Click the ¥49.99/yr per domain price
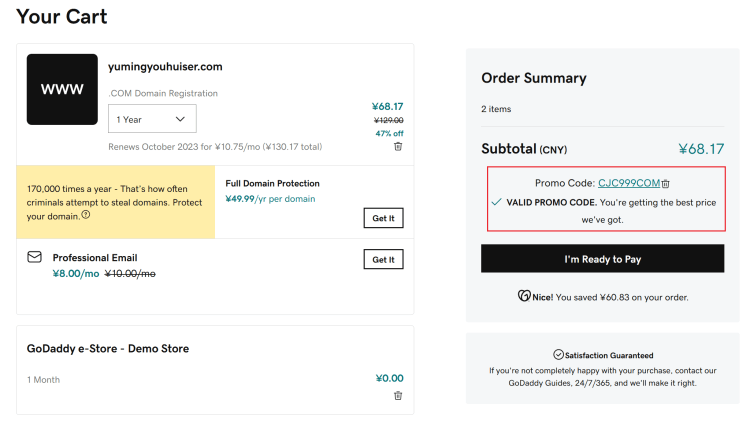The width and height of the screenshot is (750, 426). pos(270,199)
